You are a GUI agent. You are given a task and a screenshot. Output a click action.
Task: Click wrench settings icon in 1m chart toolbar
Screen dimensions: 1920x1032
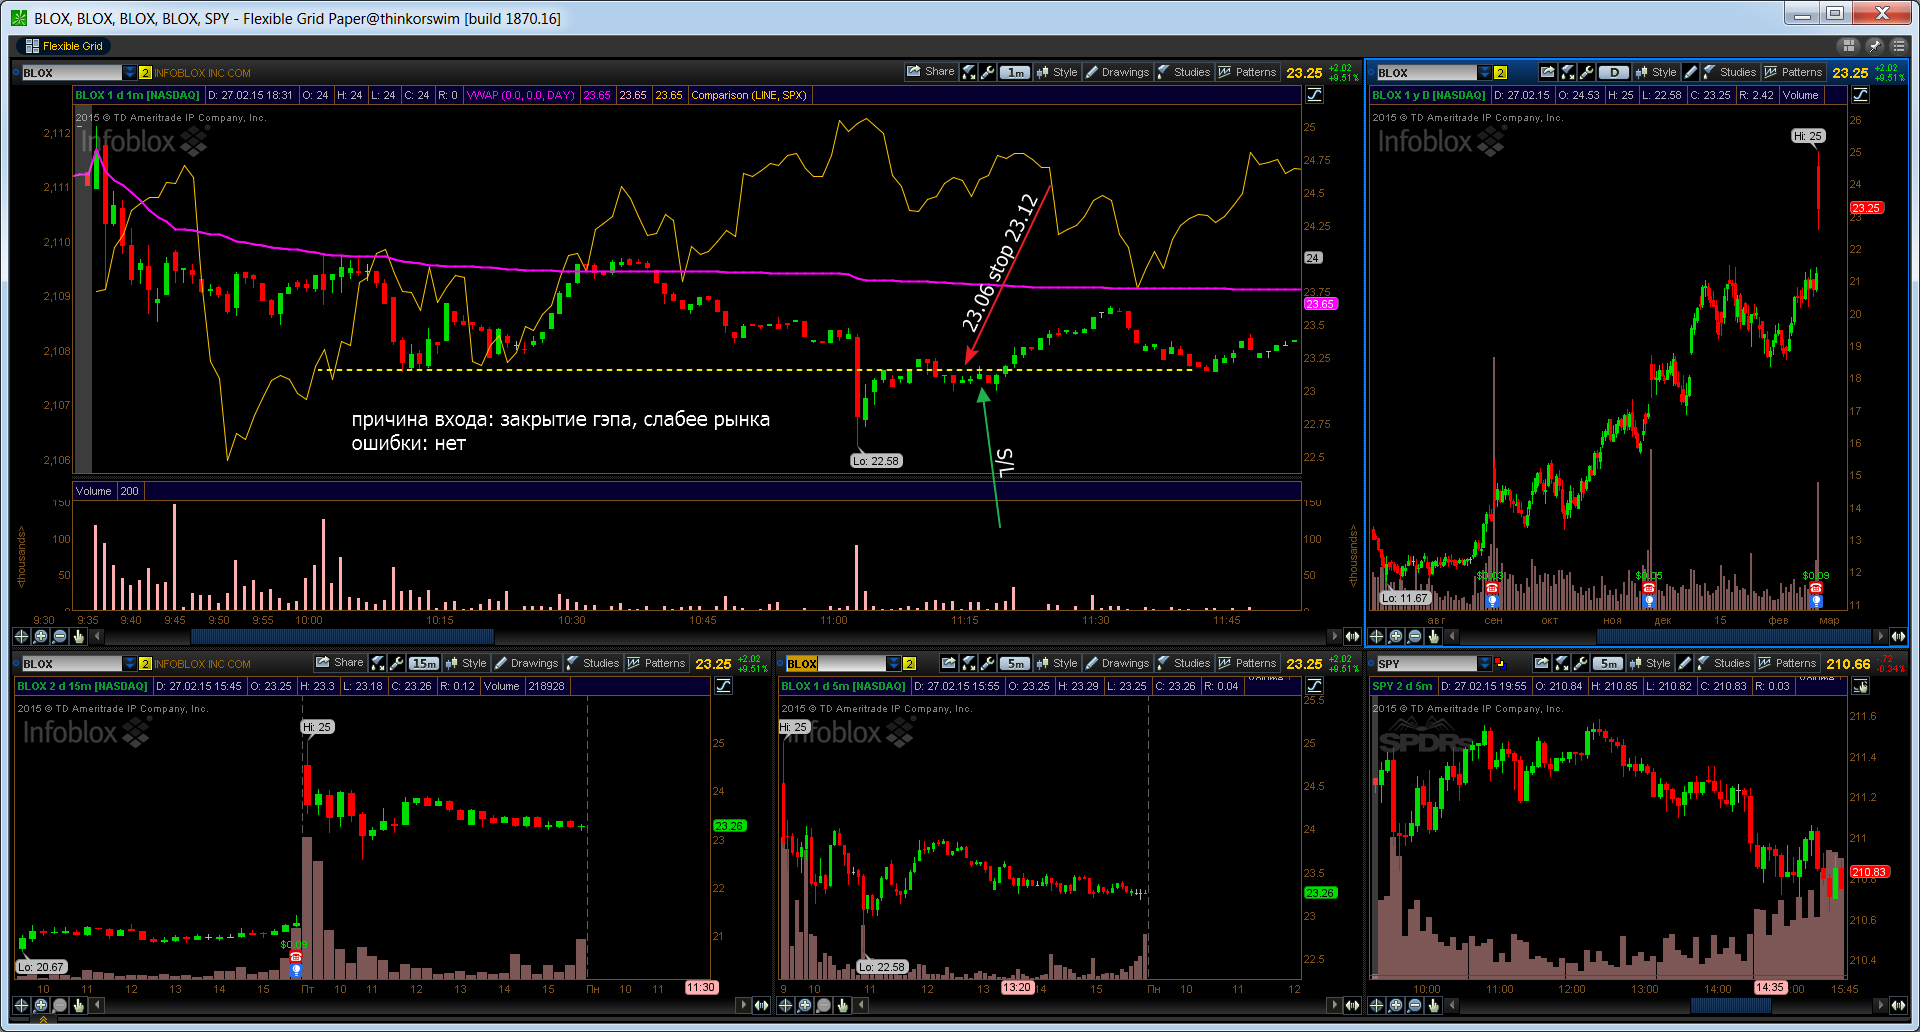(x=987, y=72)
